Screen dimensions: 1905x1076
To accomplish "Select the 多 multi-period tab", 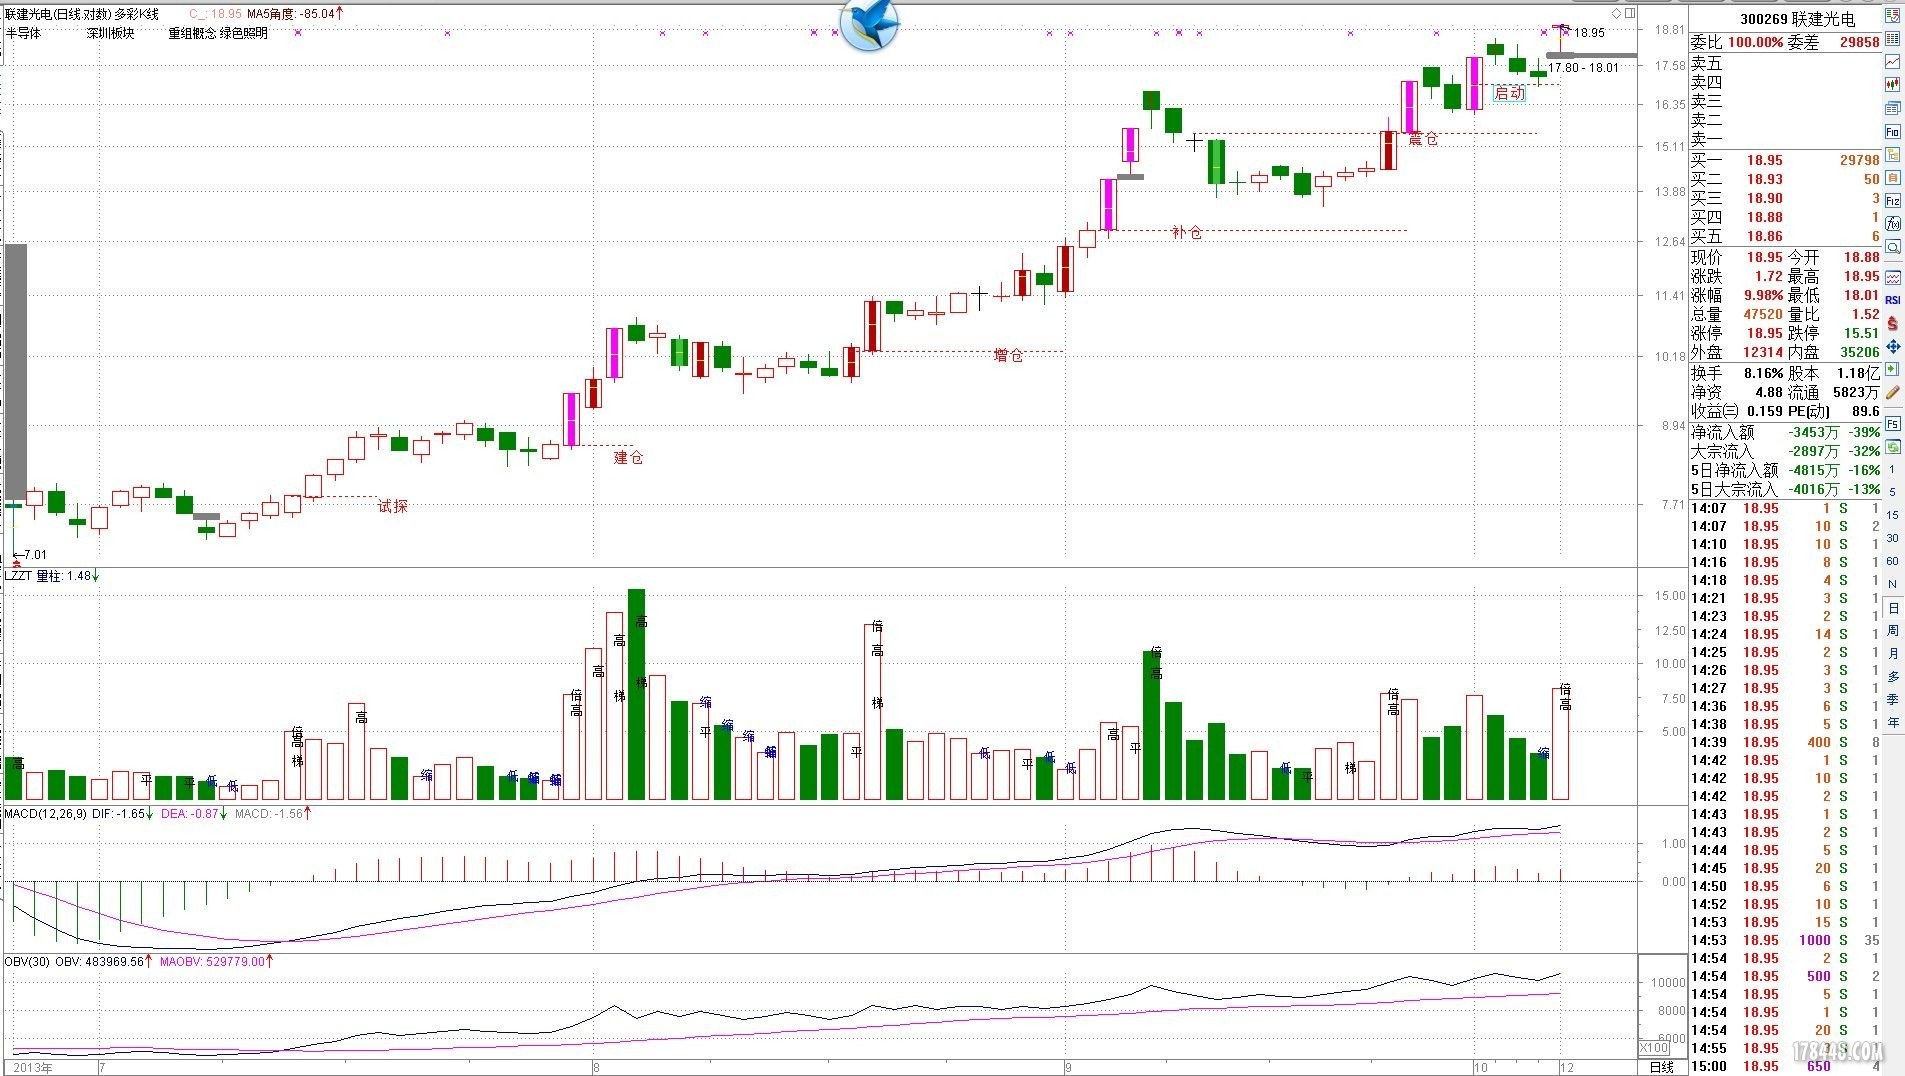I will pyautogui.click(x=1893, y=677).
